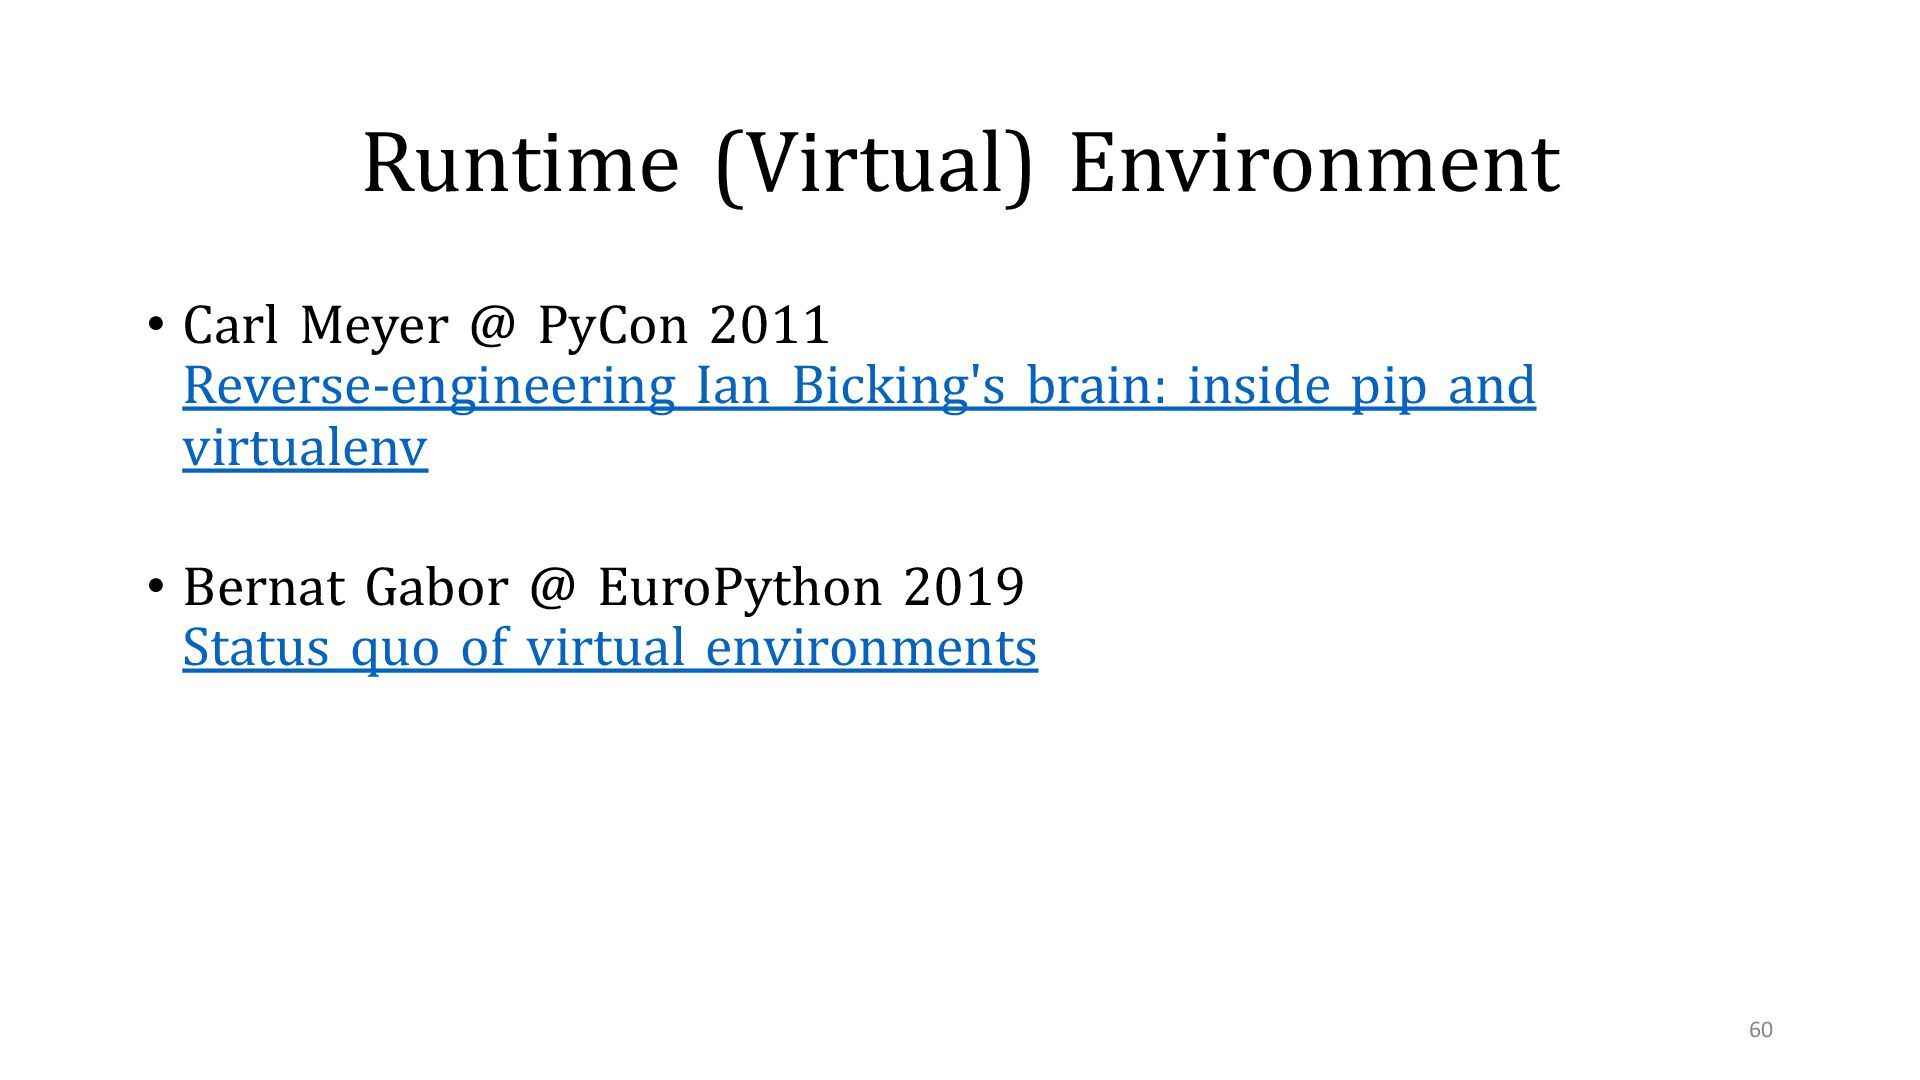
Task: Click 'Ian Bicking's' in the first link
Action: click(x=850, y=387)
